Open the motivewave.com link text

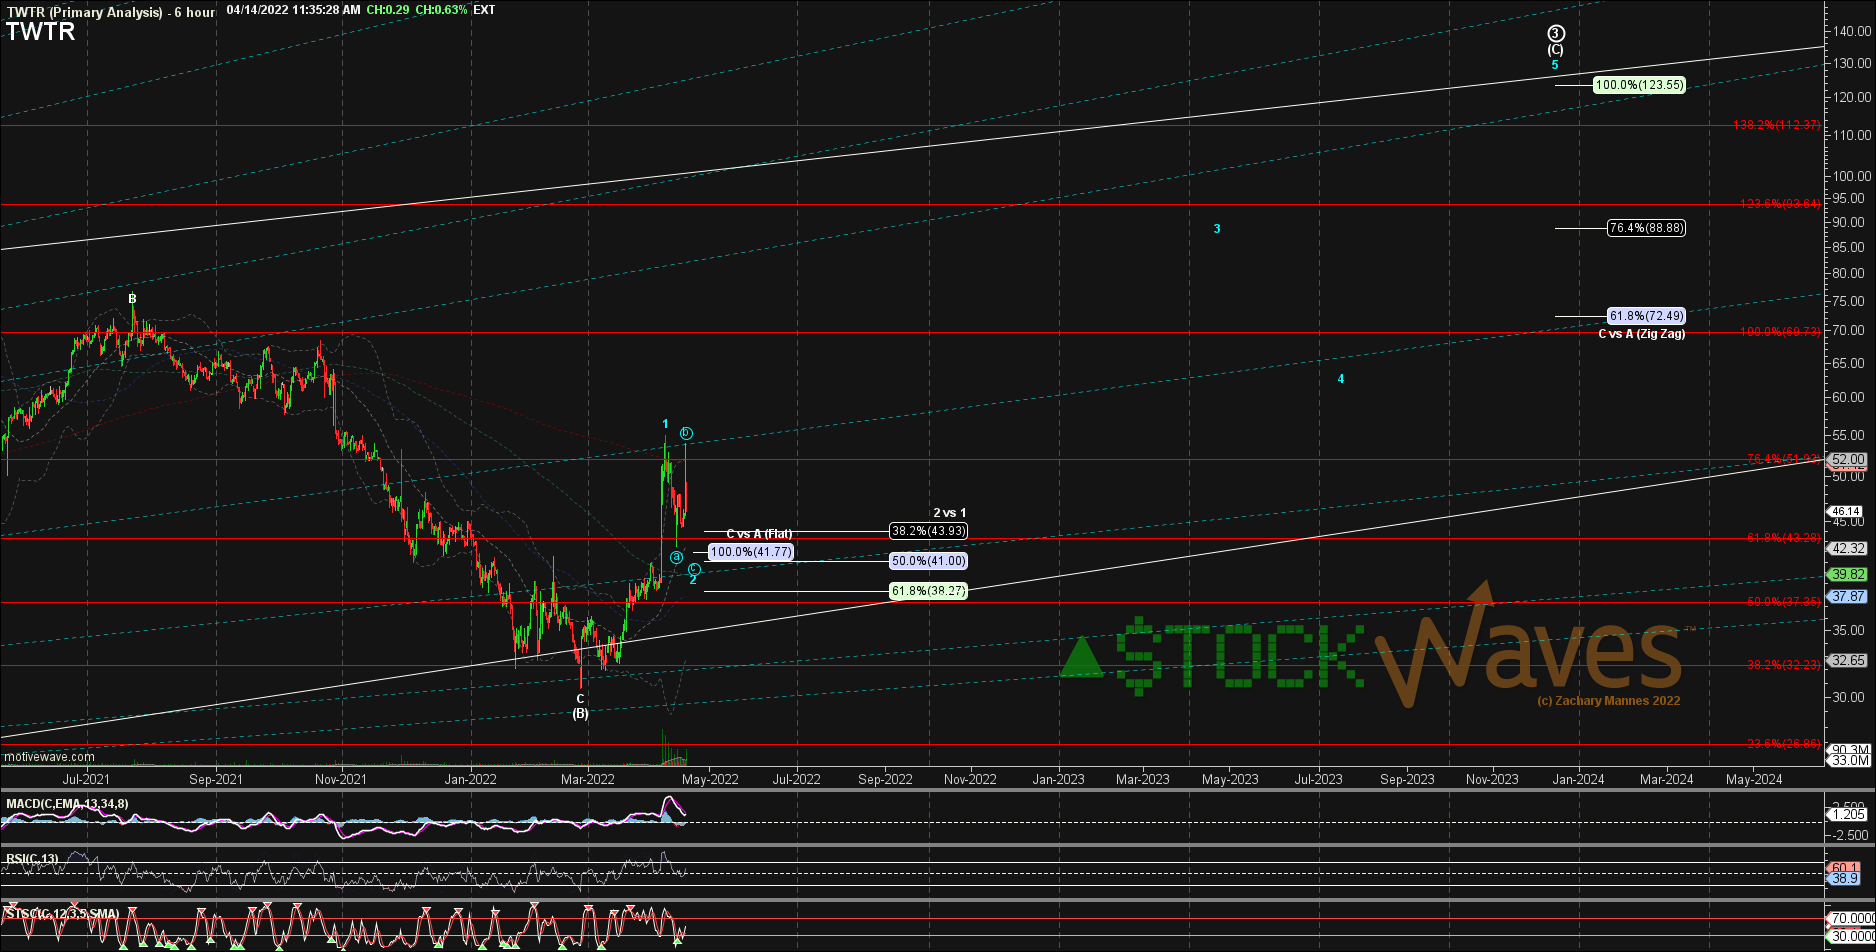[49, 757]
